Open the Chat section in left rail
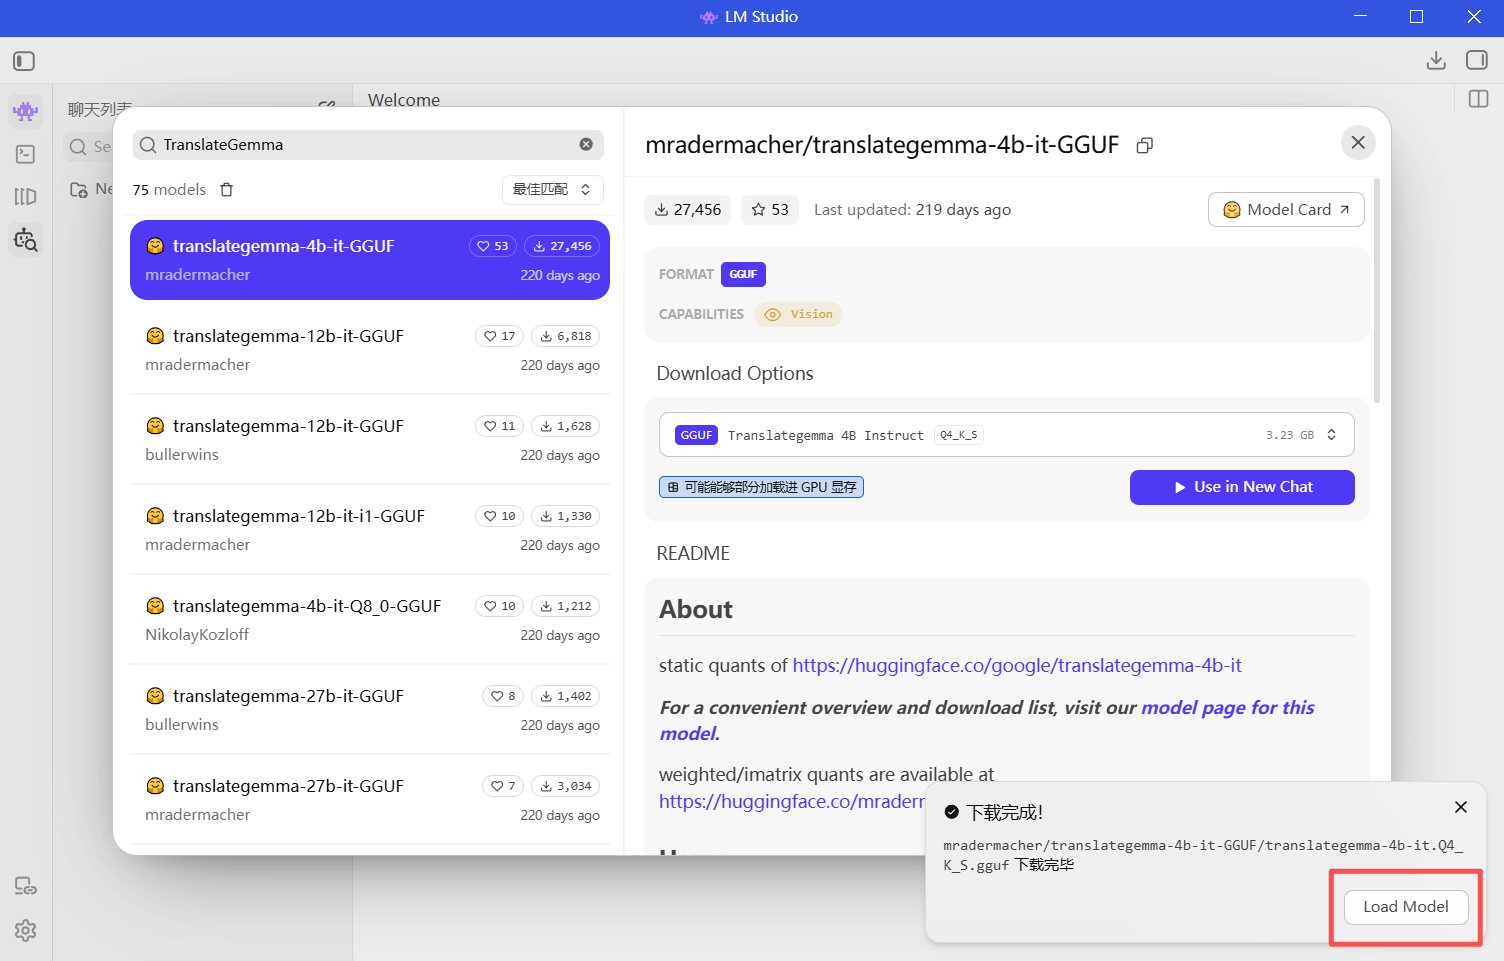1504x961 pixels. coord(26,110)
